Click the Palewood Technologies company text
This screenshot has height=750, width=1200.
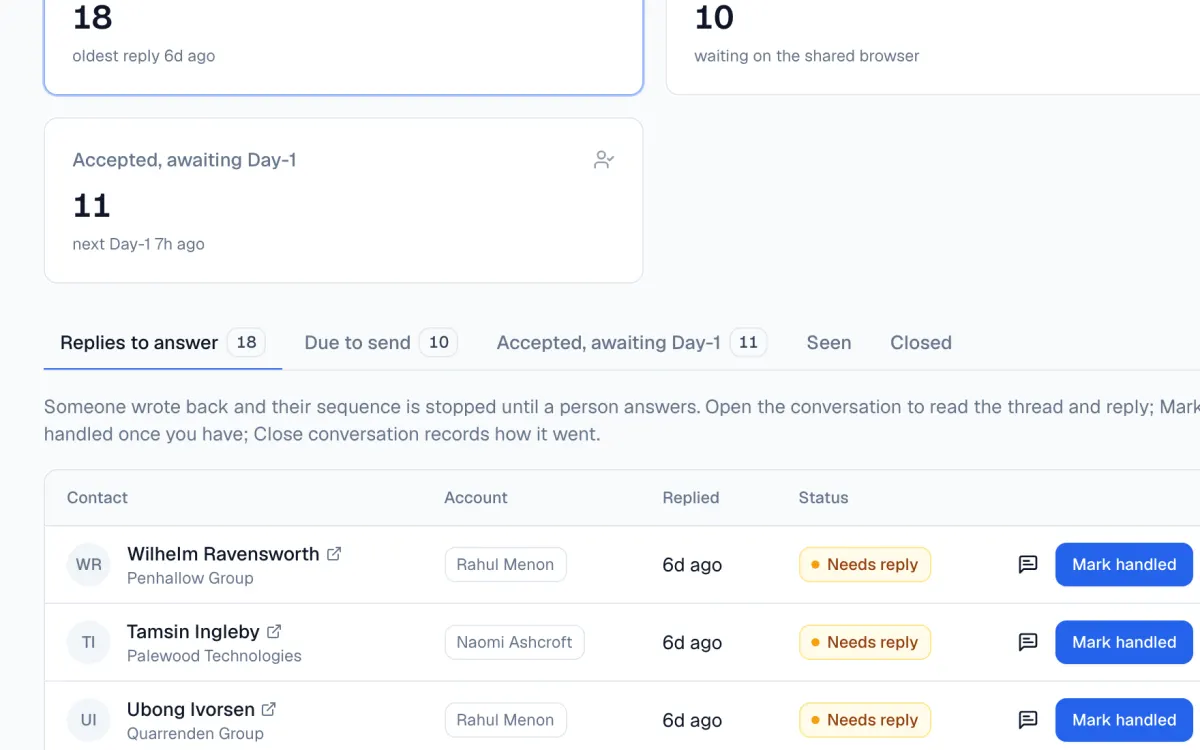[214, 657]
